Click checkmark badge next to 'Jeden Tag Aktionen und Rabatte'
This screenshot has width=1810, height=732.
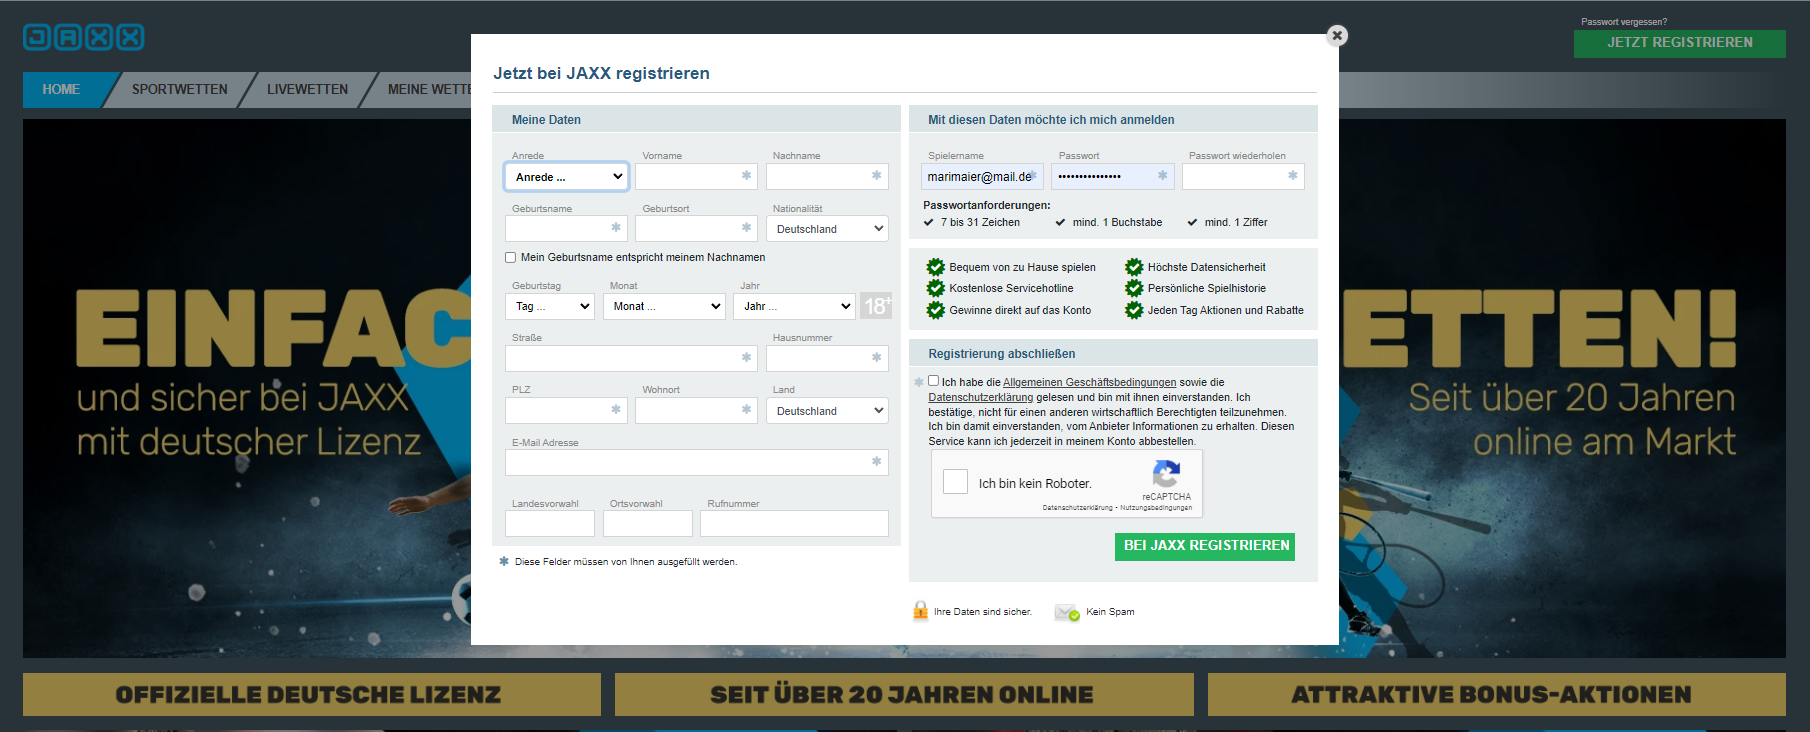[x=1134, y=310]
